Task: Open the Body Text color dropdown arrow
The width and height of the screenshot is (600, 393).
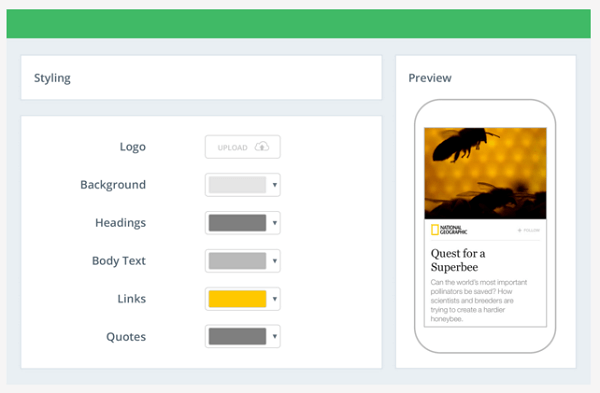Action: tap(274, 261)
